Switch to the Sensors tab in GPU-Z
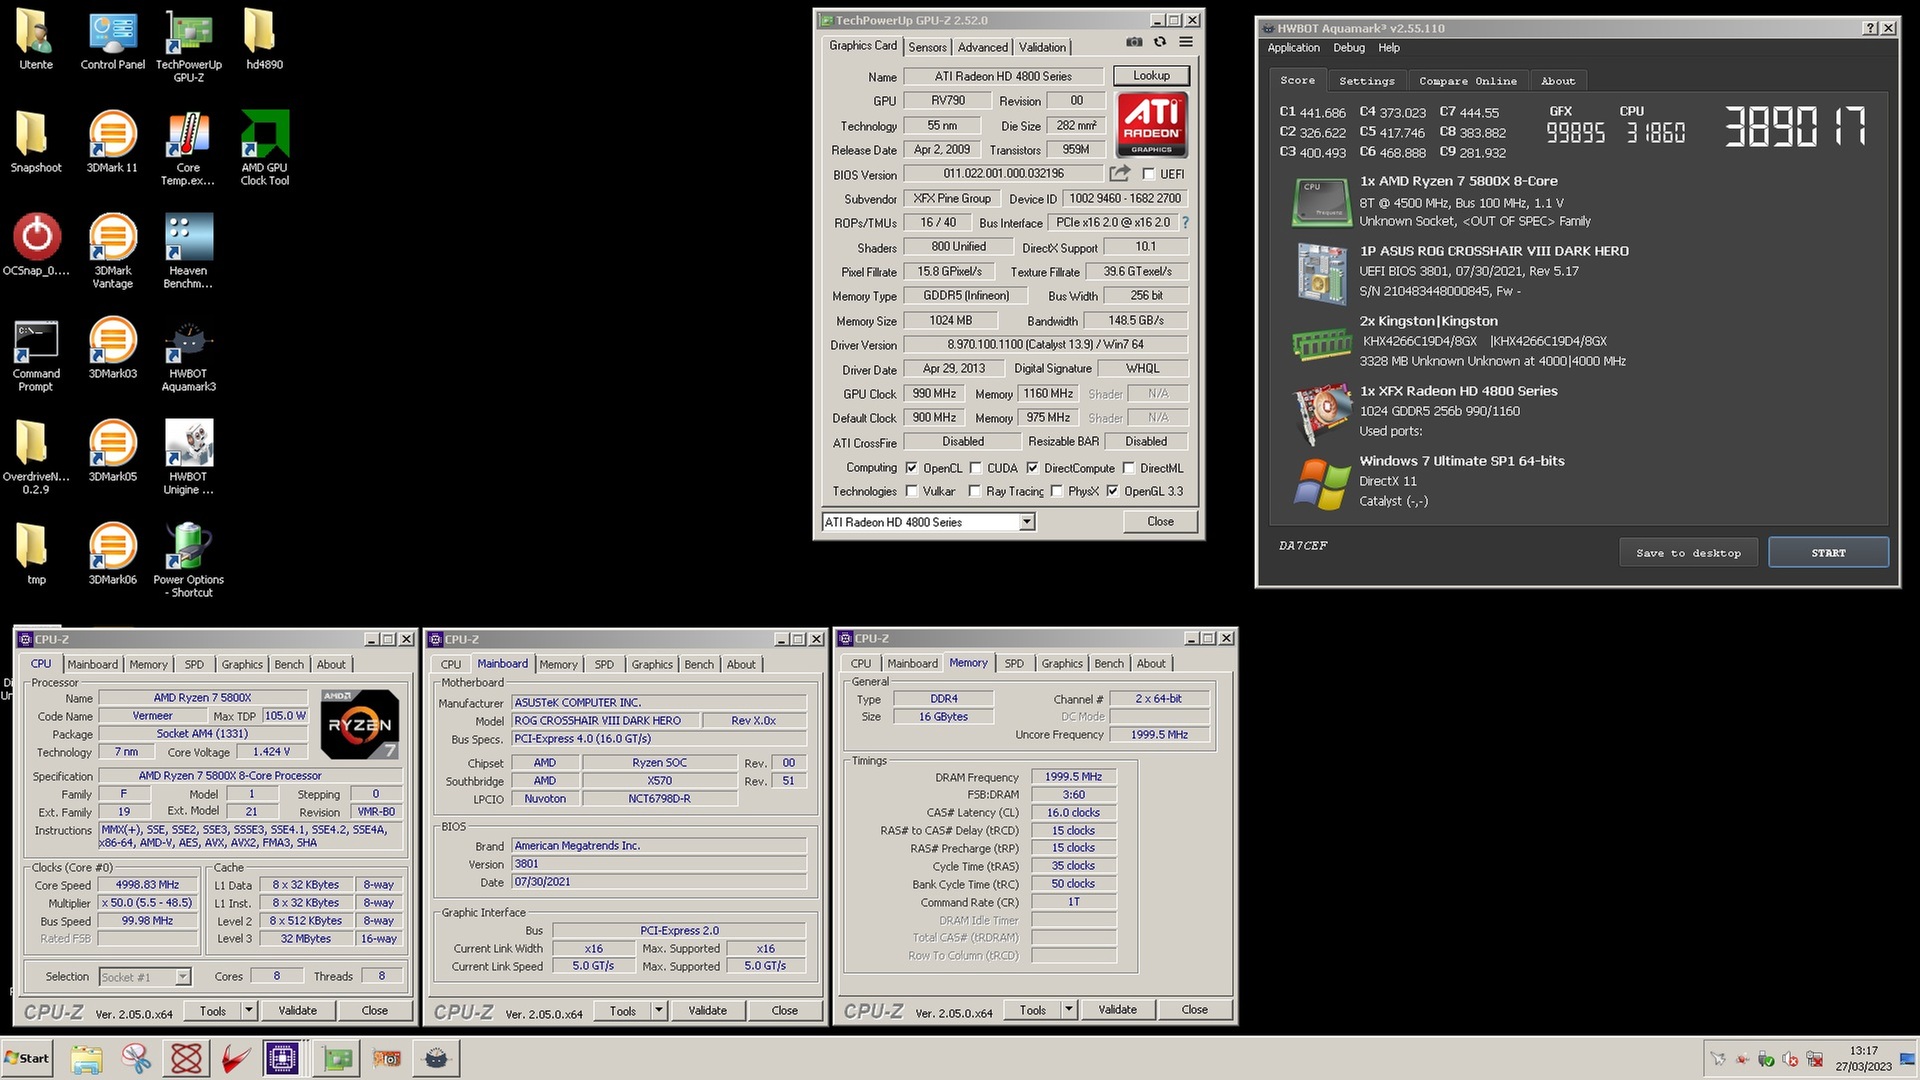Viewport: 1920px width, 1080px height. point(927,47)
